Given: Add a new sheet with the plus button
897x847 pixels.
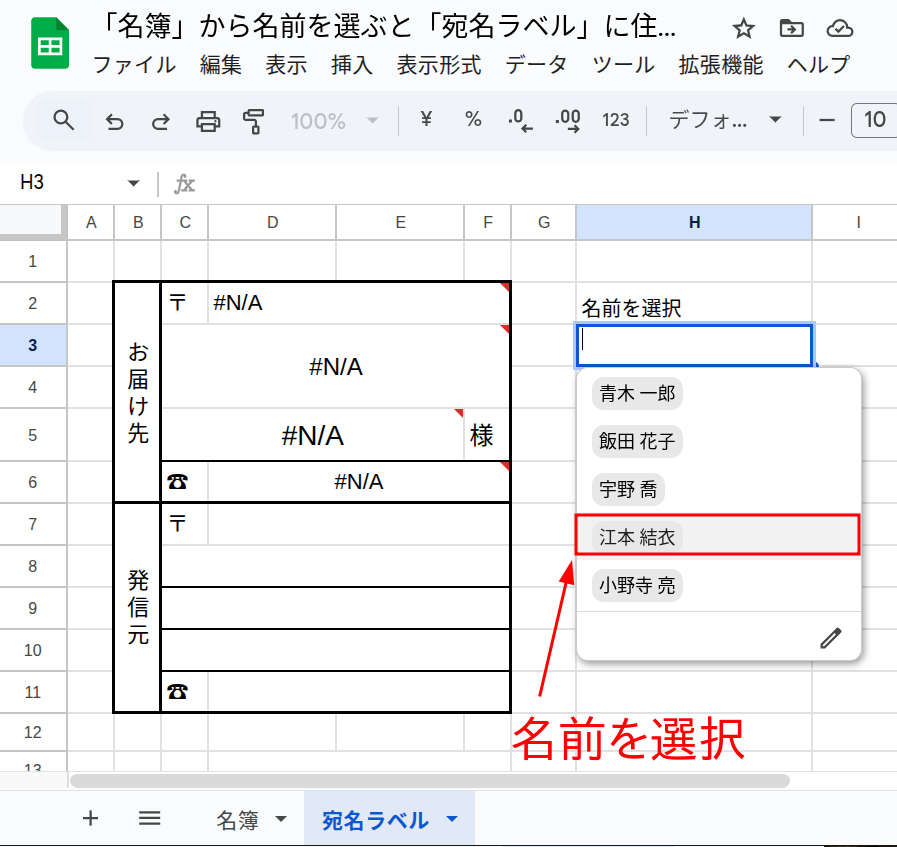Looking at the screenshot, I should click(90, 818).
